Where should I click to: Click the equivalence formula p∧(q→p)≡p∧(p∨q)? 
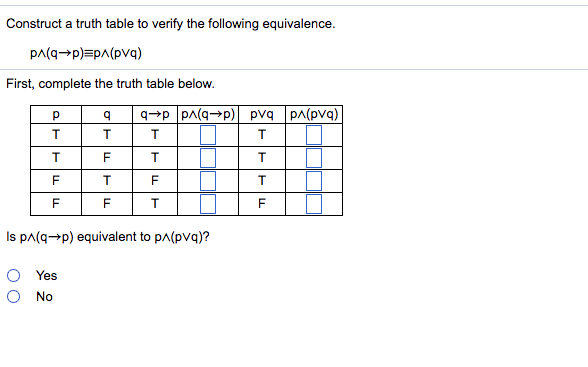pyautogui.click(x=86, y=53)
